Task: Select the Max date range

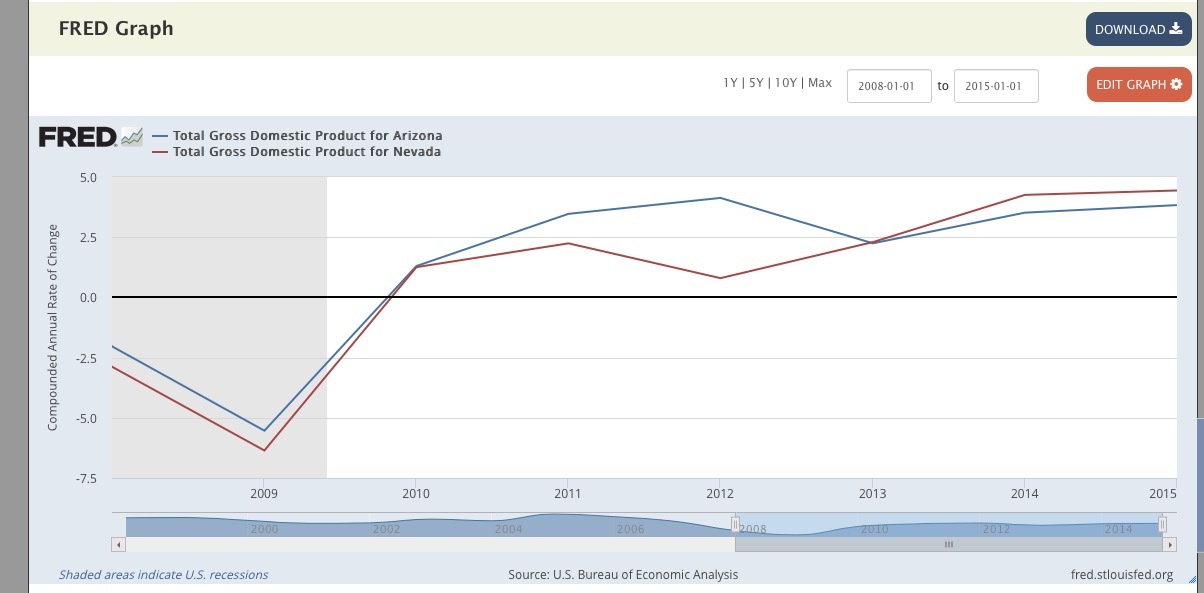Action: [819, 83]
